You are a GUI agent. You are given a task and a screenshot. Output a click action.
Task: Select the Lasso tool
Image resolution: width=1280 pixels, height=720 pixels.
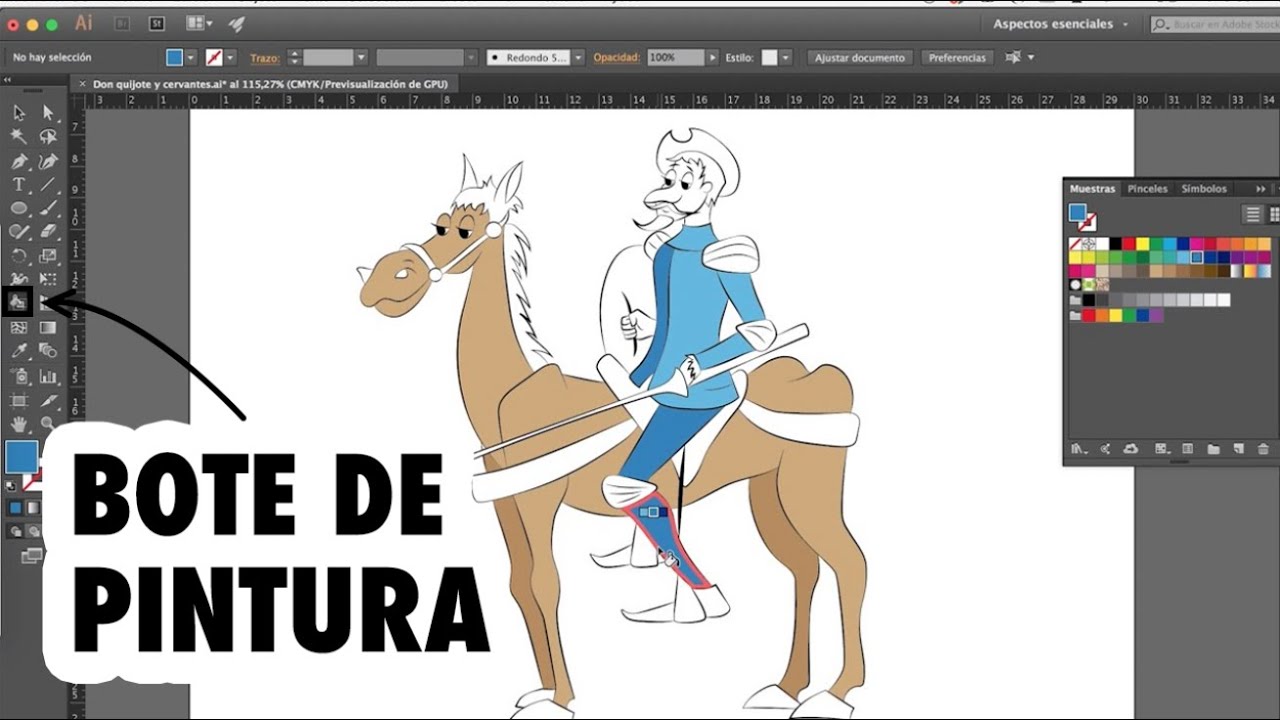48,136
